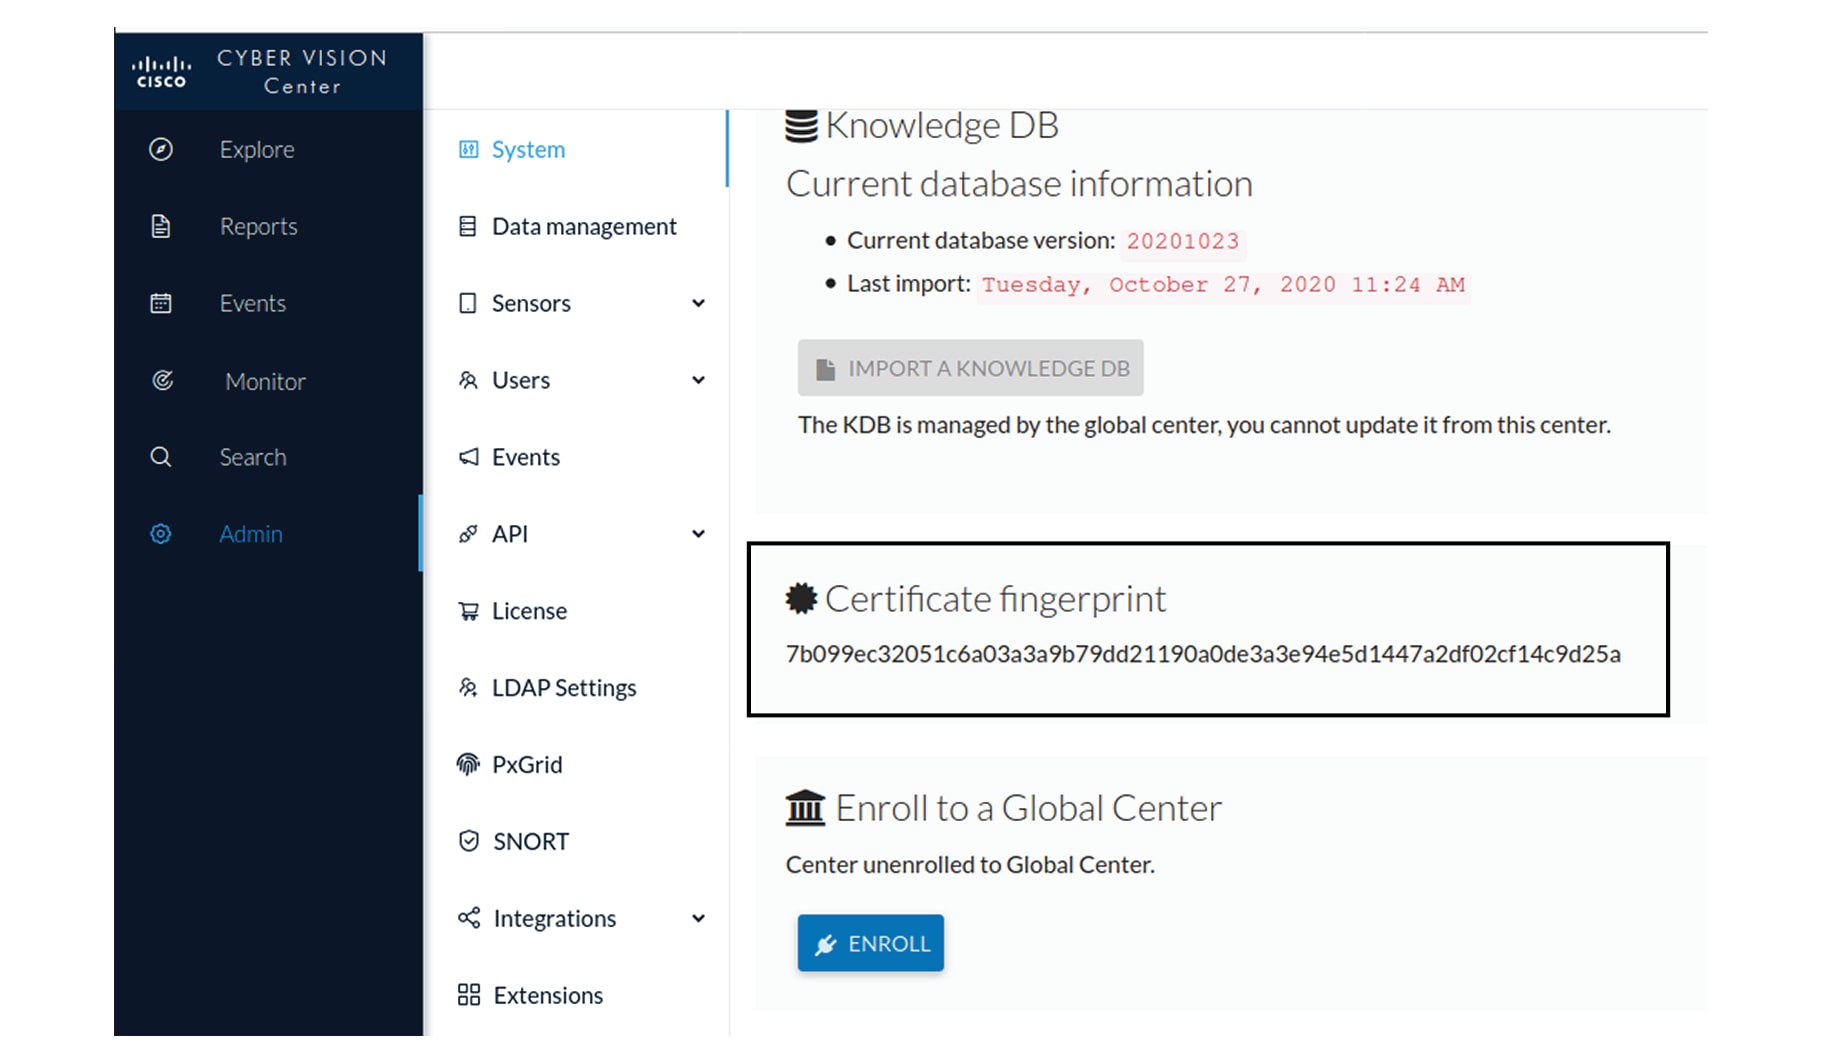Viewport: 1823px width, 1064px height.
Task: Click the Certificate fingerprint heading
Action: tap(995, 598)
